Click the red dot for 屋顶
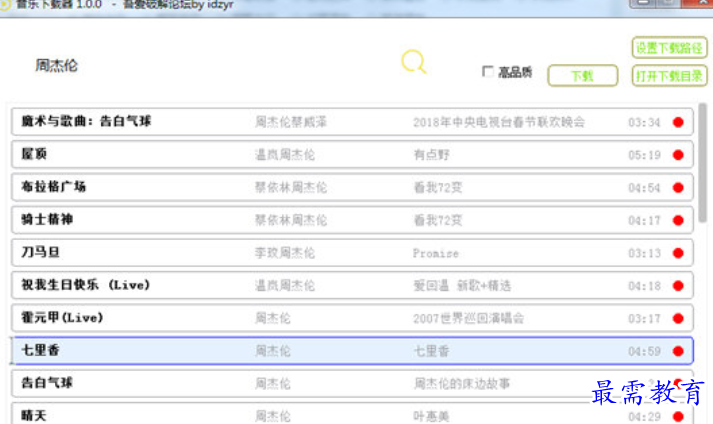 [x=678, y=155]
